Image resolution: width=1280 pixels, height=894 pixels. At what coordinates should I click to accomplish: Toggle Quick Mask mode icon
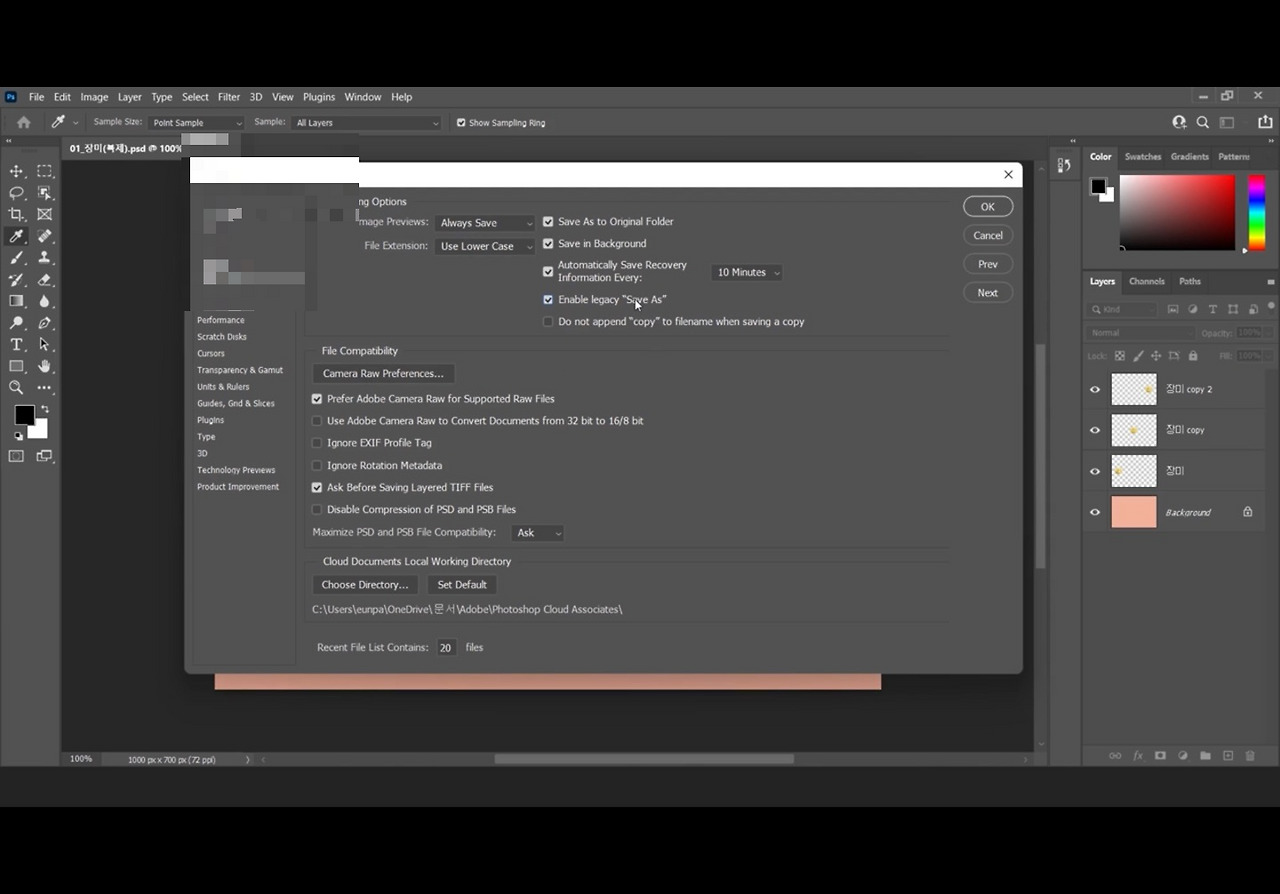[17, 456]
